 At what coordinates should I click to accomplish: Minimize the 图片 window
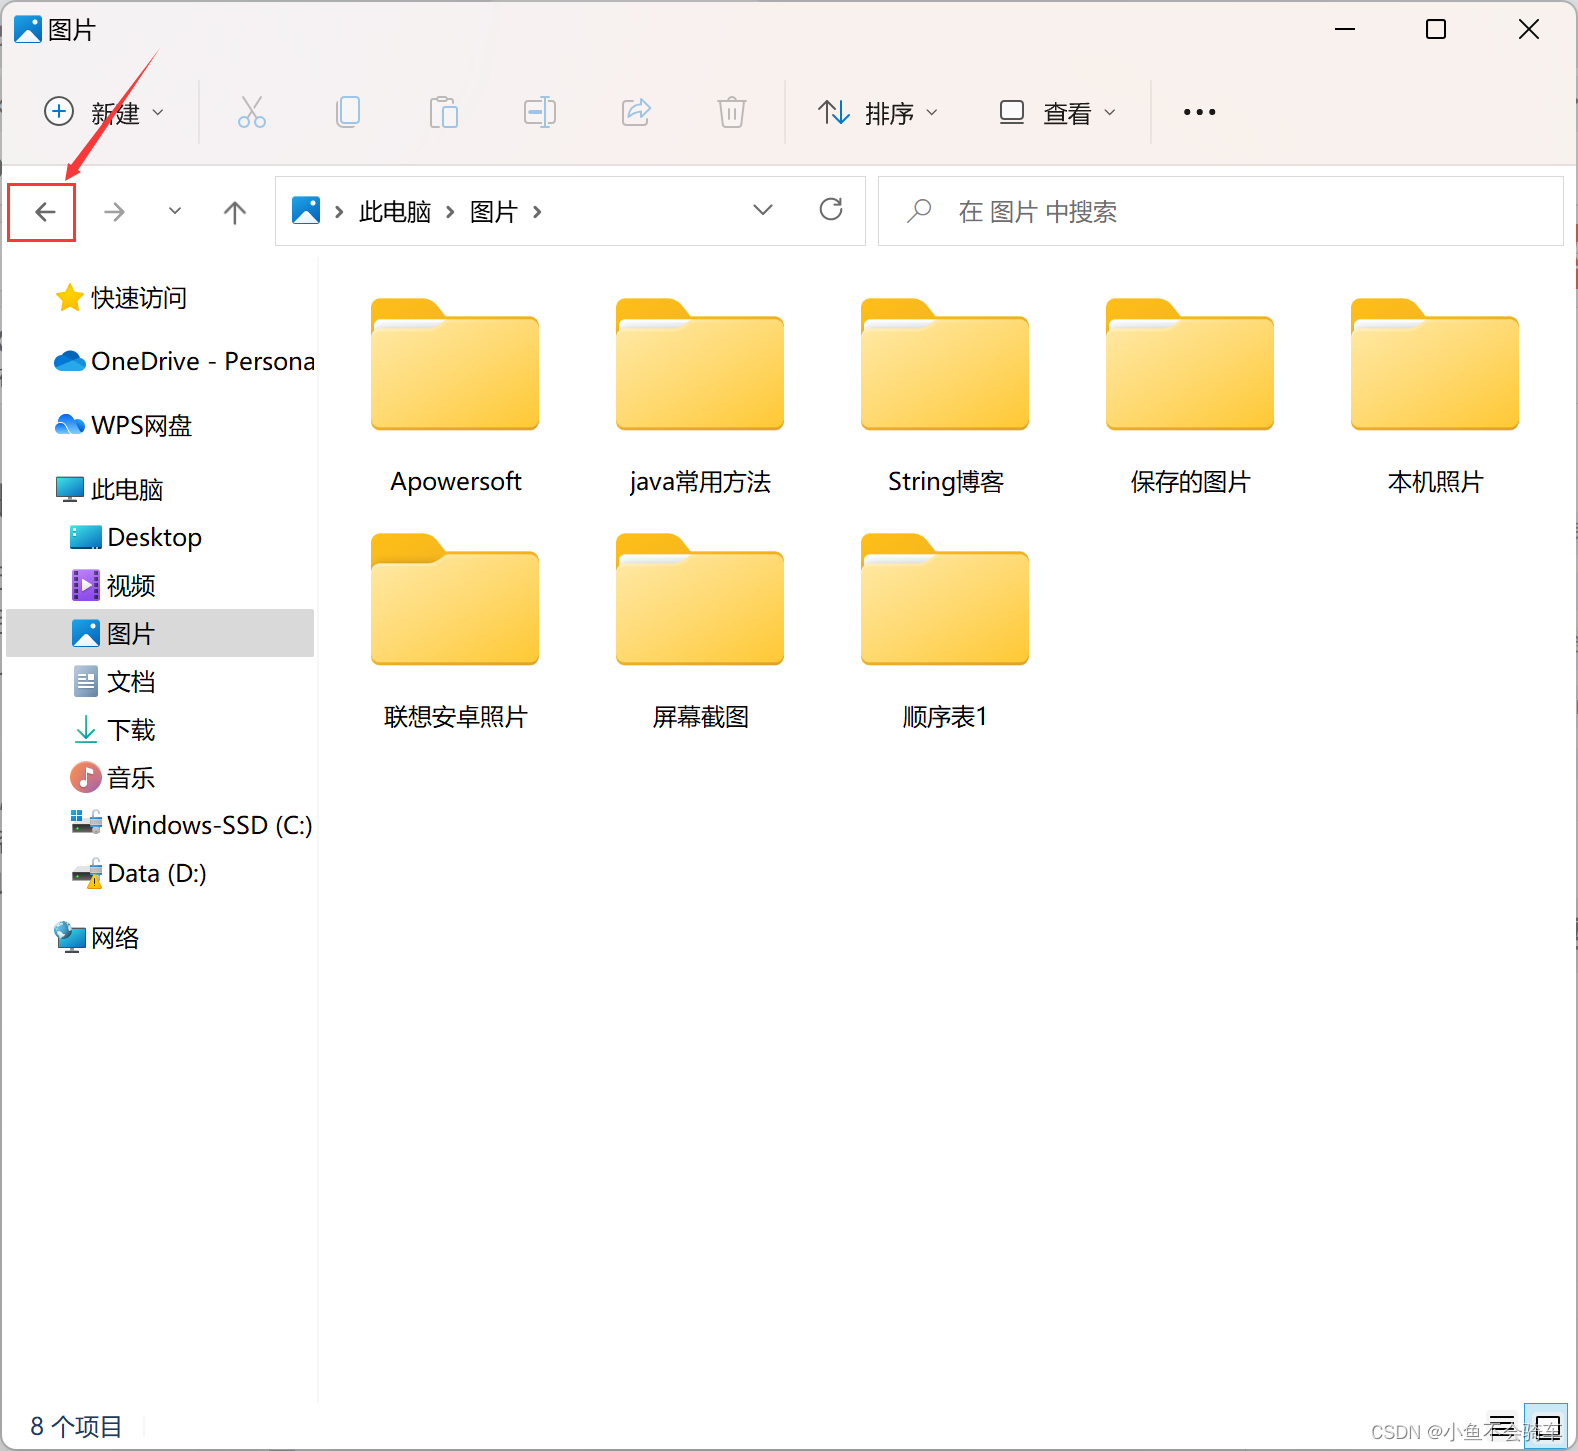pyautogui.click(x=1345, y=29)
